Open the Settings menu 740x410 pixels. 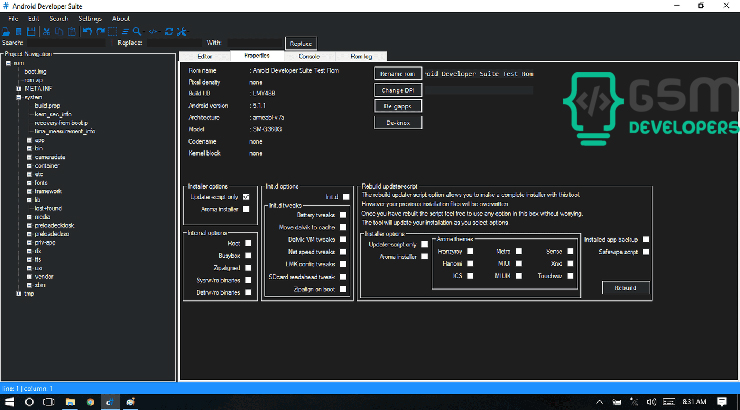coord(90,18)
